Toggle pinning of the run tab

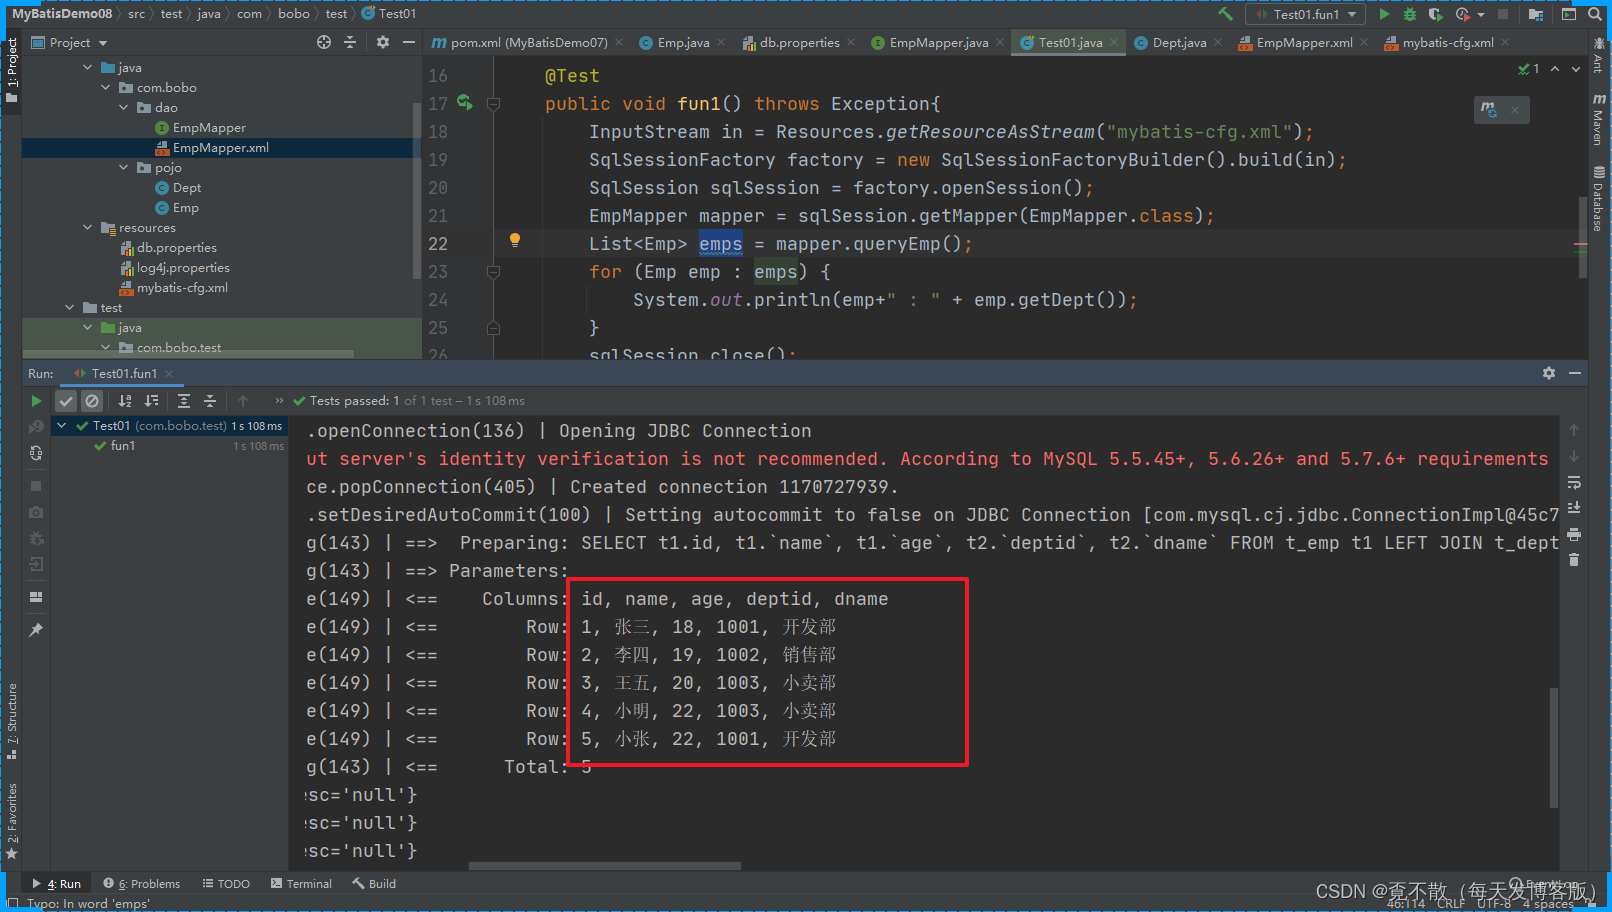click(x=36, y=629)
